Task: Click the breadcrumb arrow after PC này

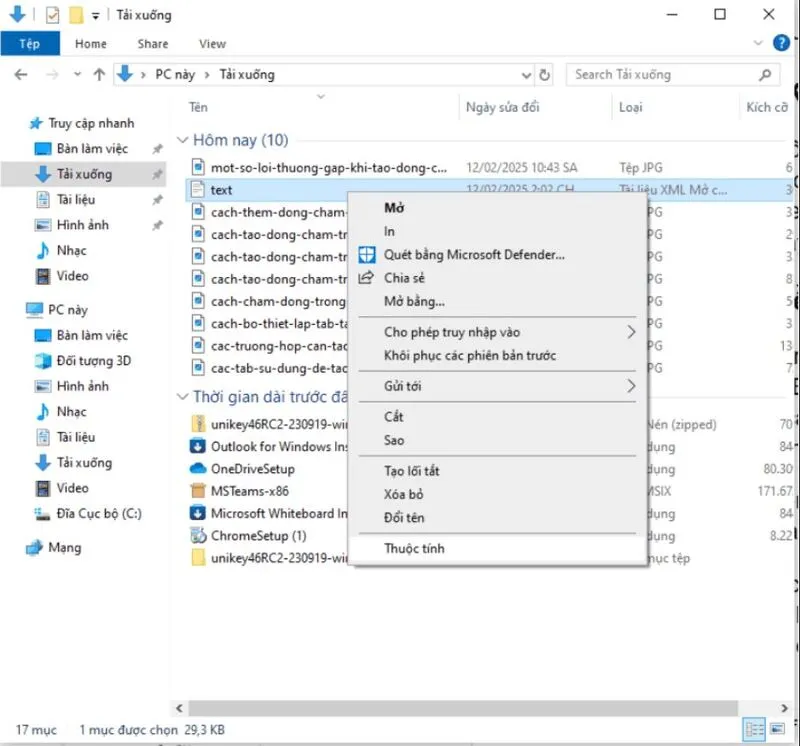Action: pyautogui.click(x=207, y=75)
